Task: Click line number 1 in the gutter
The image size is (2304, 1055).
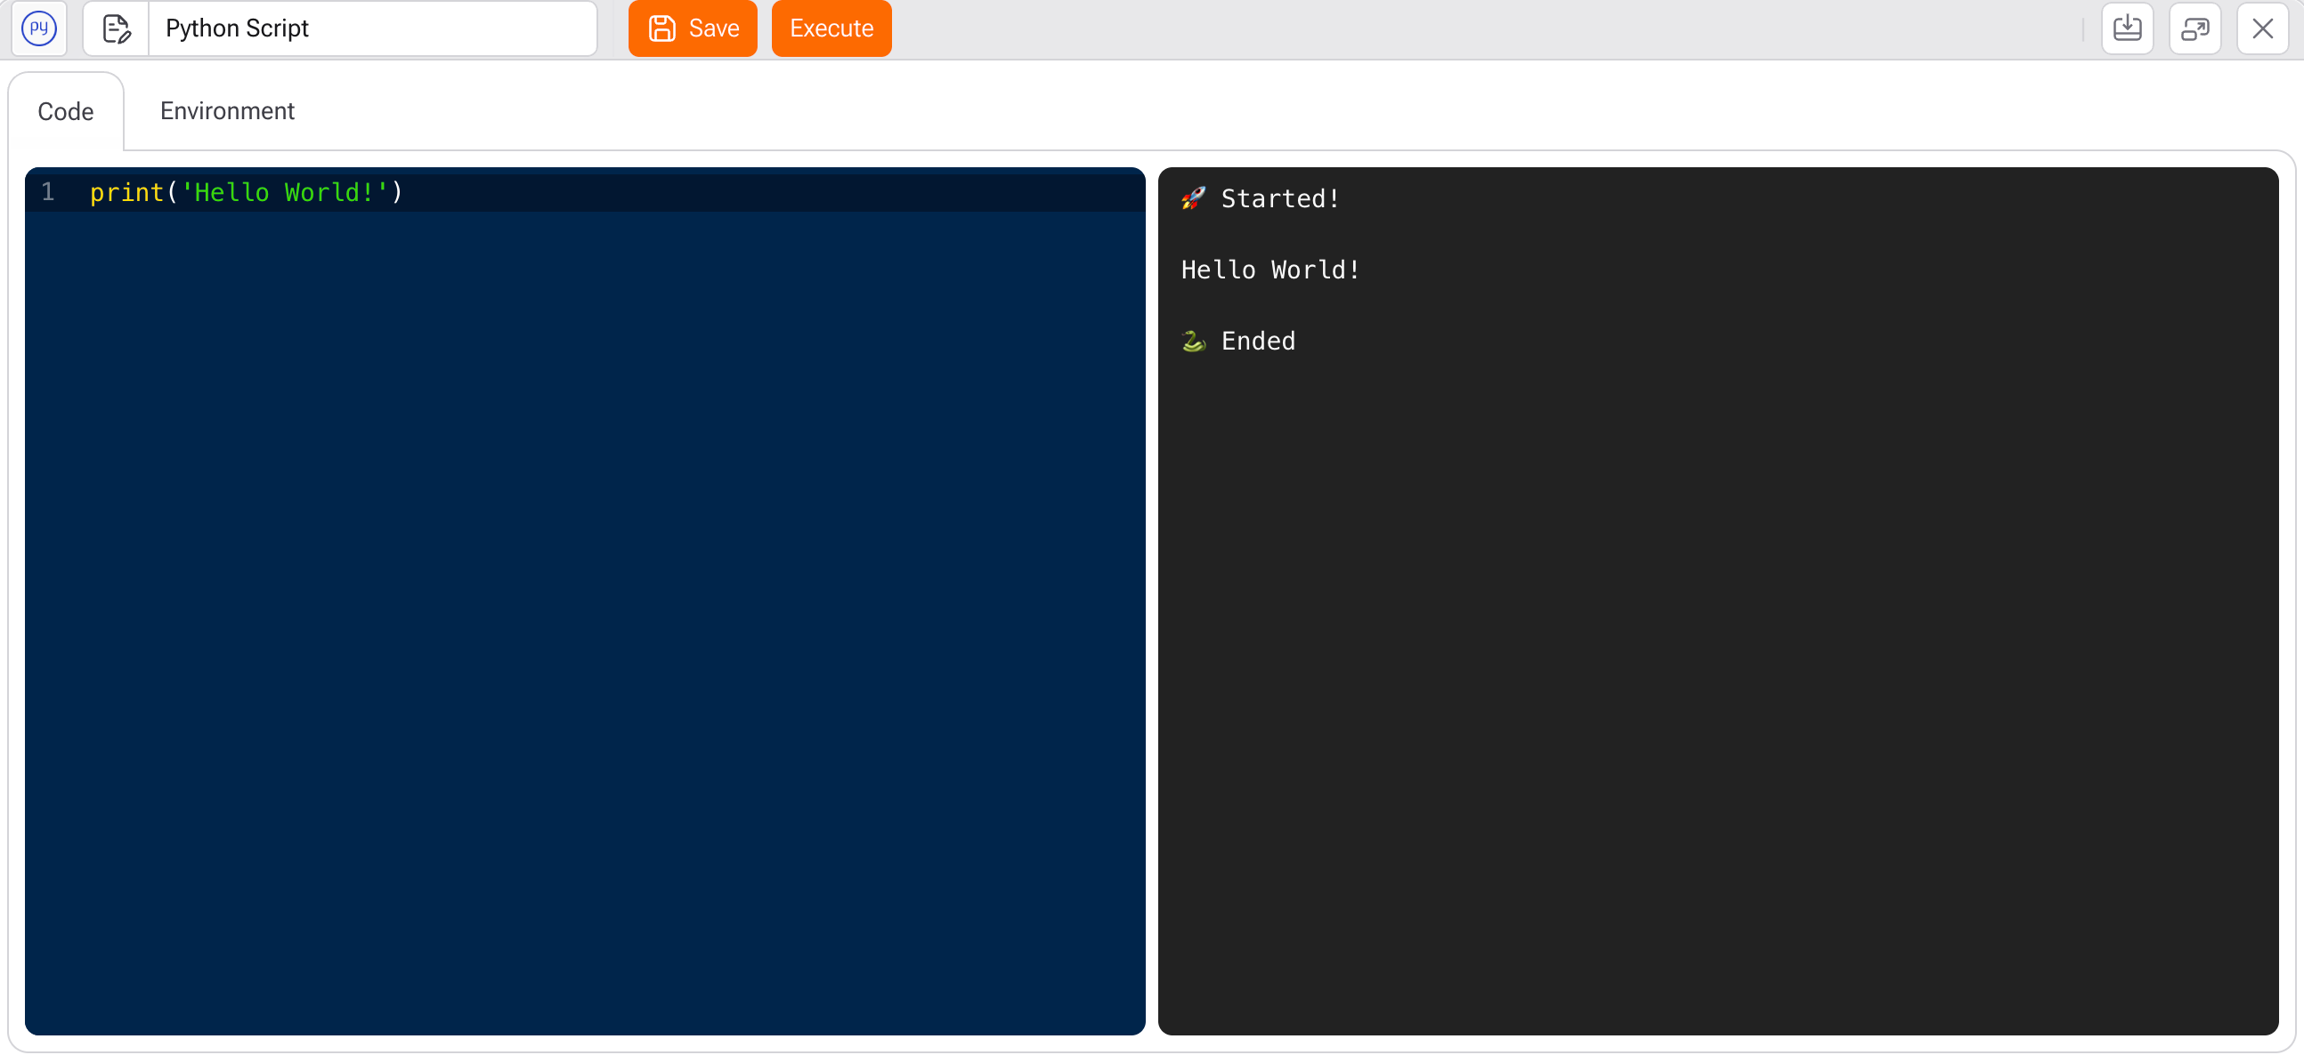Action: [48, 192]
